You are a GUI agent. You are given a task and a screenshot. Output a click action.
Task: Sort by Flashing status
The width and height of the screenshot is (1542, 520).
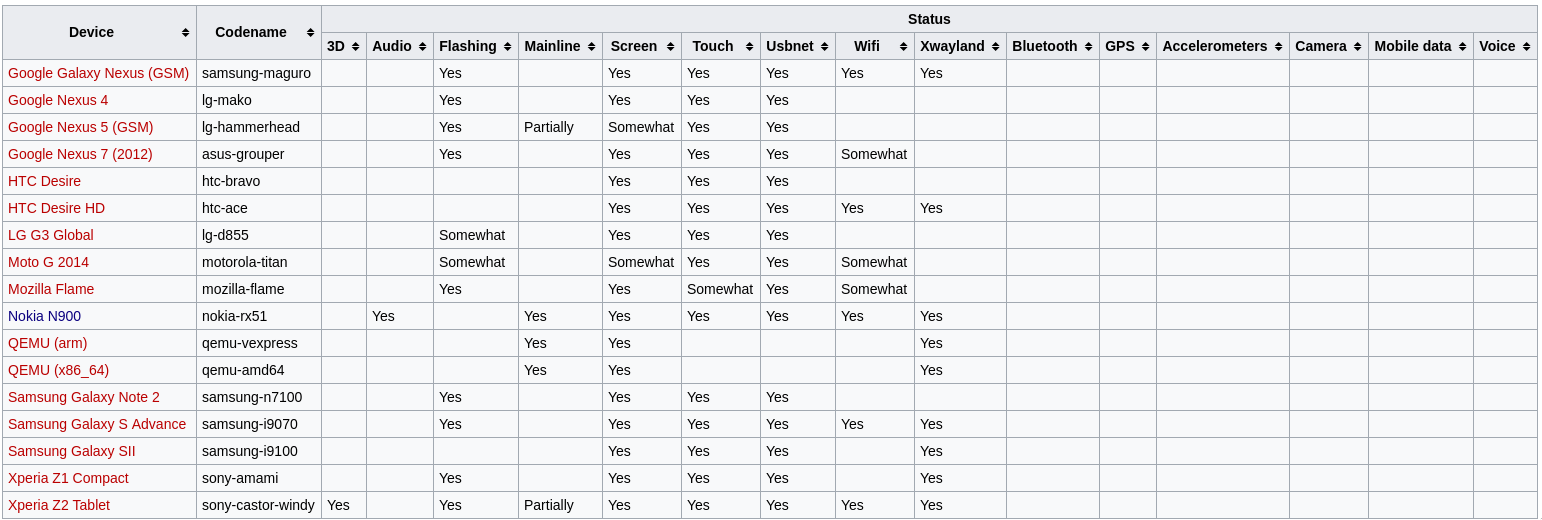(x=507, y=46)
